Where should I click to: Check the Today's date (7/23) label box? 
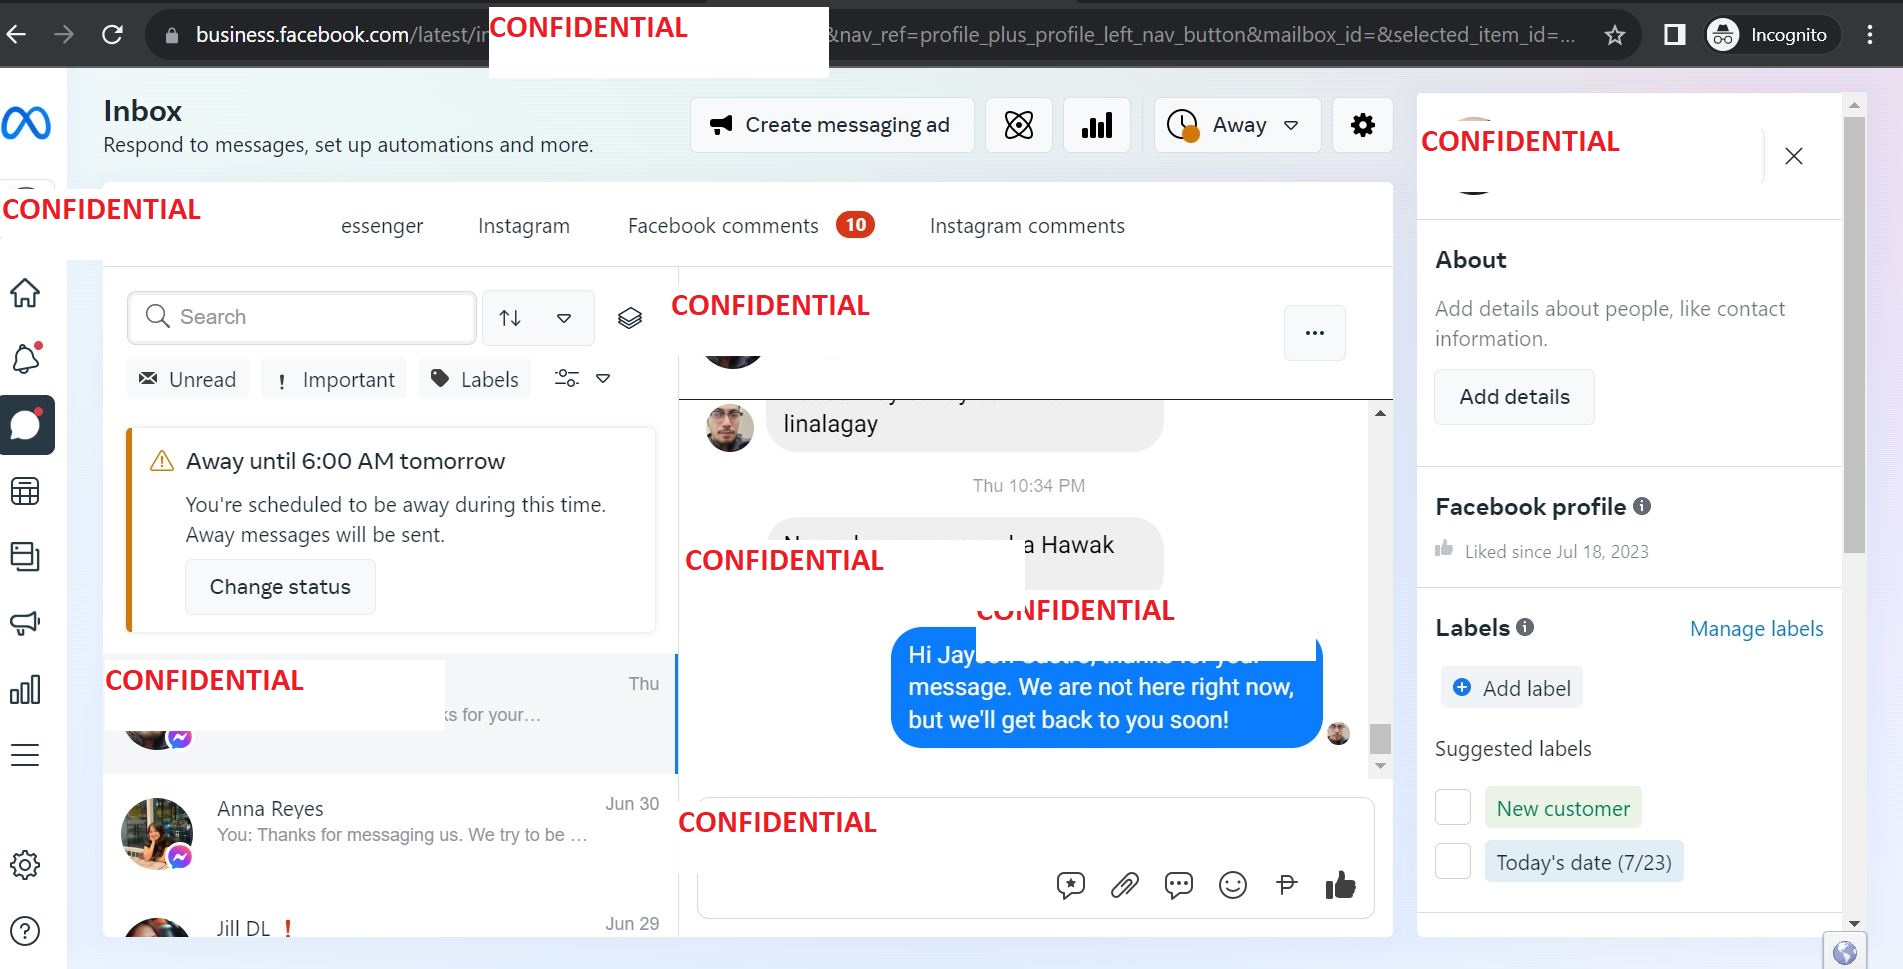1453,861
